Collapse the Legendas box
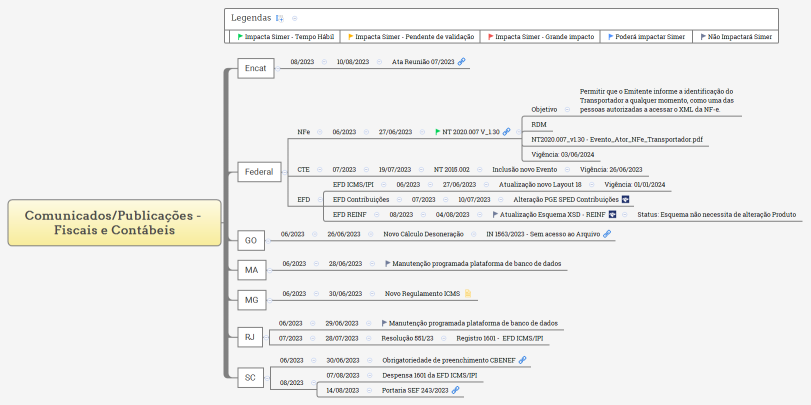 294,18
